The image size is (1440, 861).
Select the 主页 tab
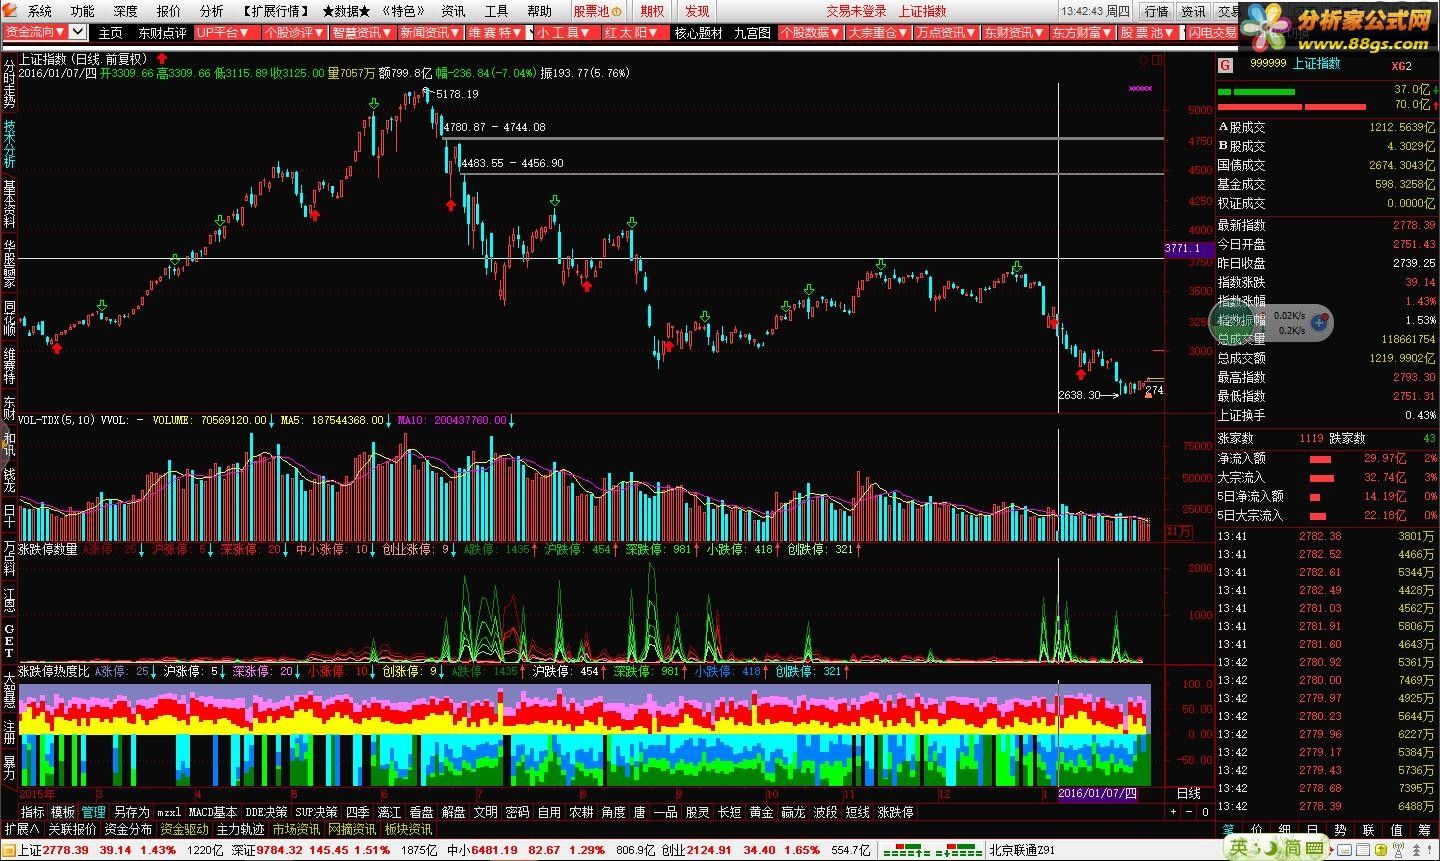(x=111, y=33)
